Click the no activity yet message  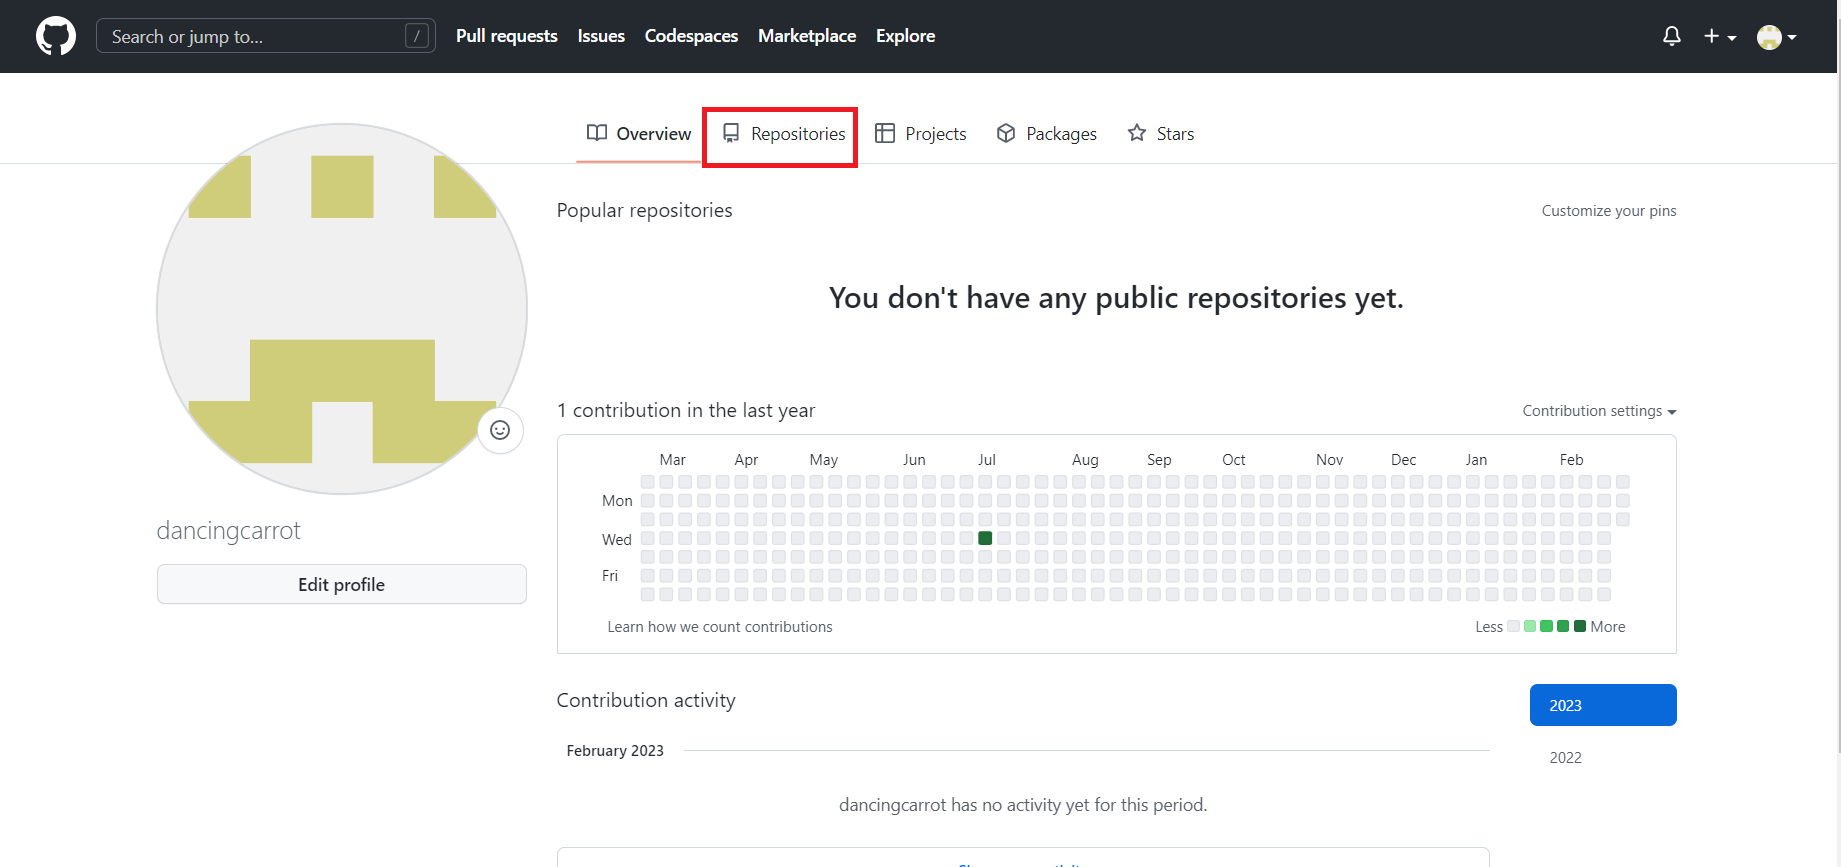1023,805
